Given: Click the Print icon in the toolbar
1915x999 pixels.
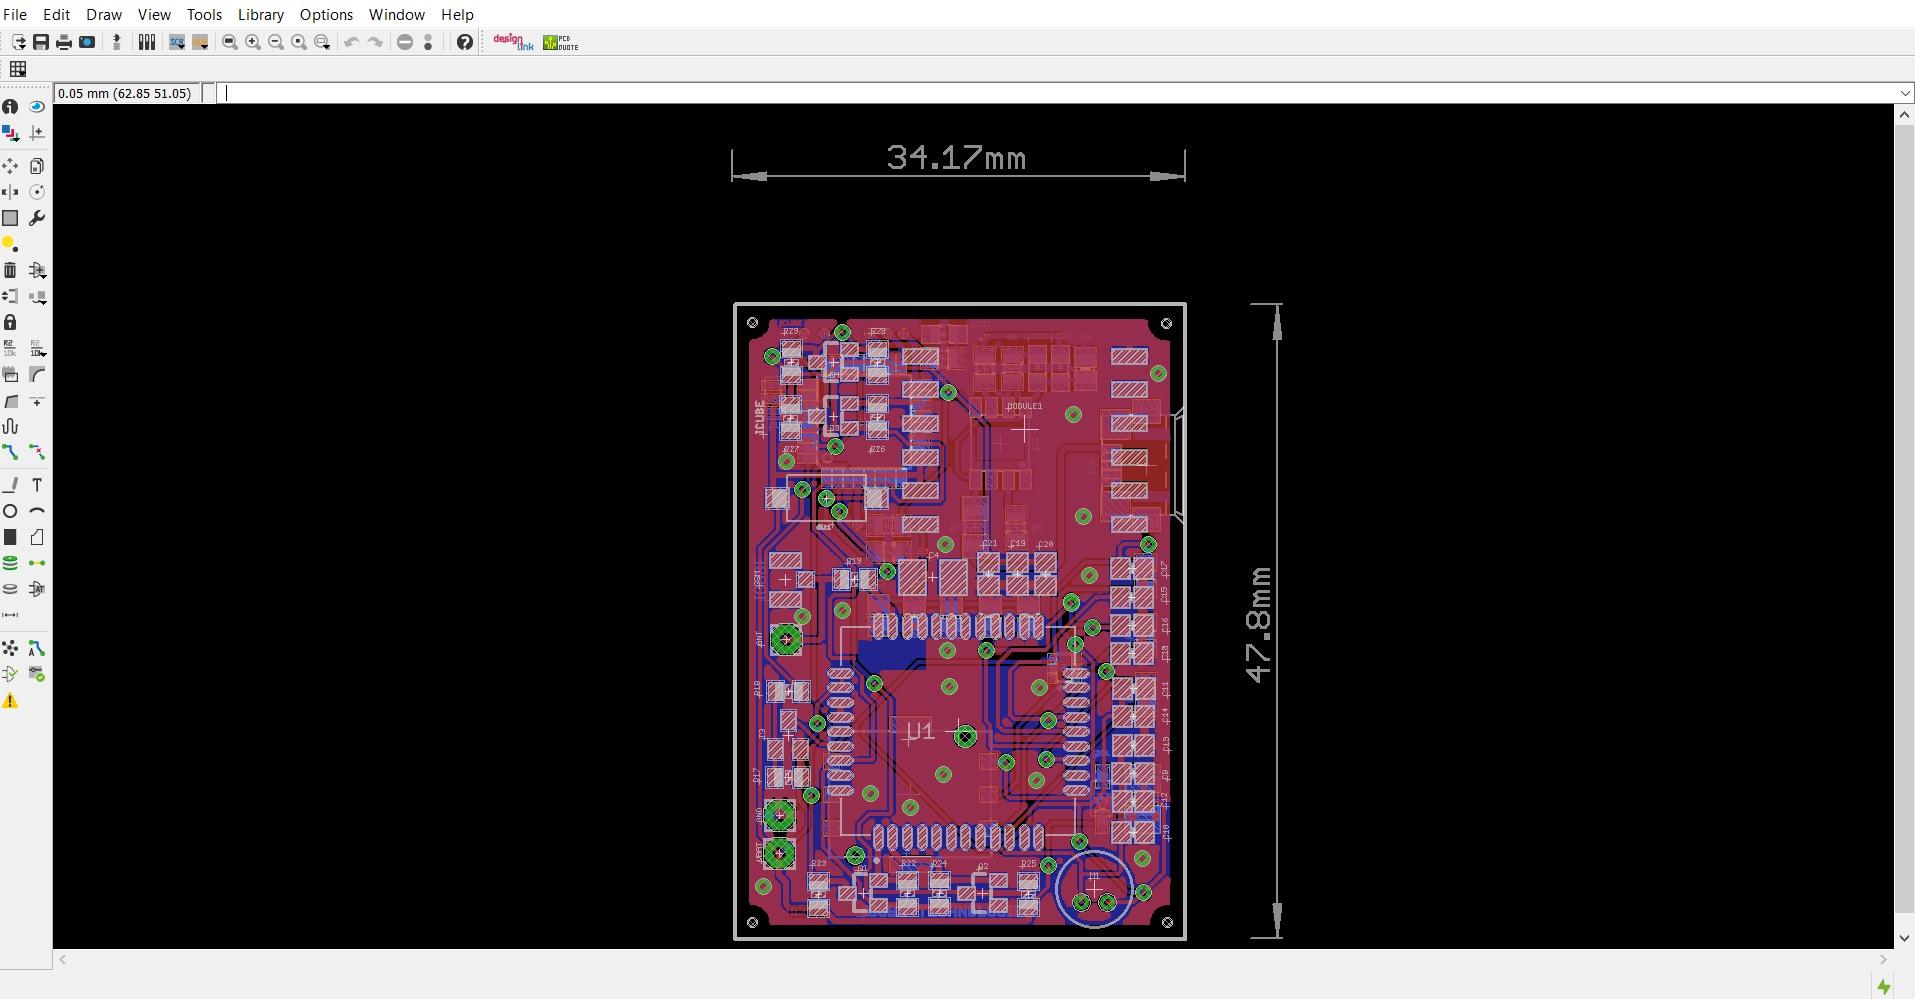Looking at the screenshot, I should (x=64, y=42).
